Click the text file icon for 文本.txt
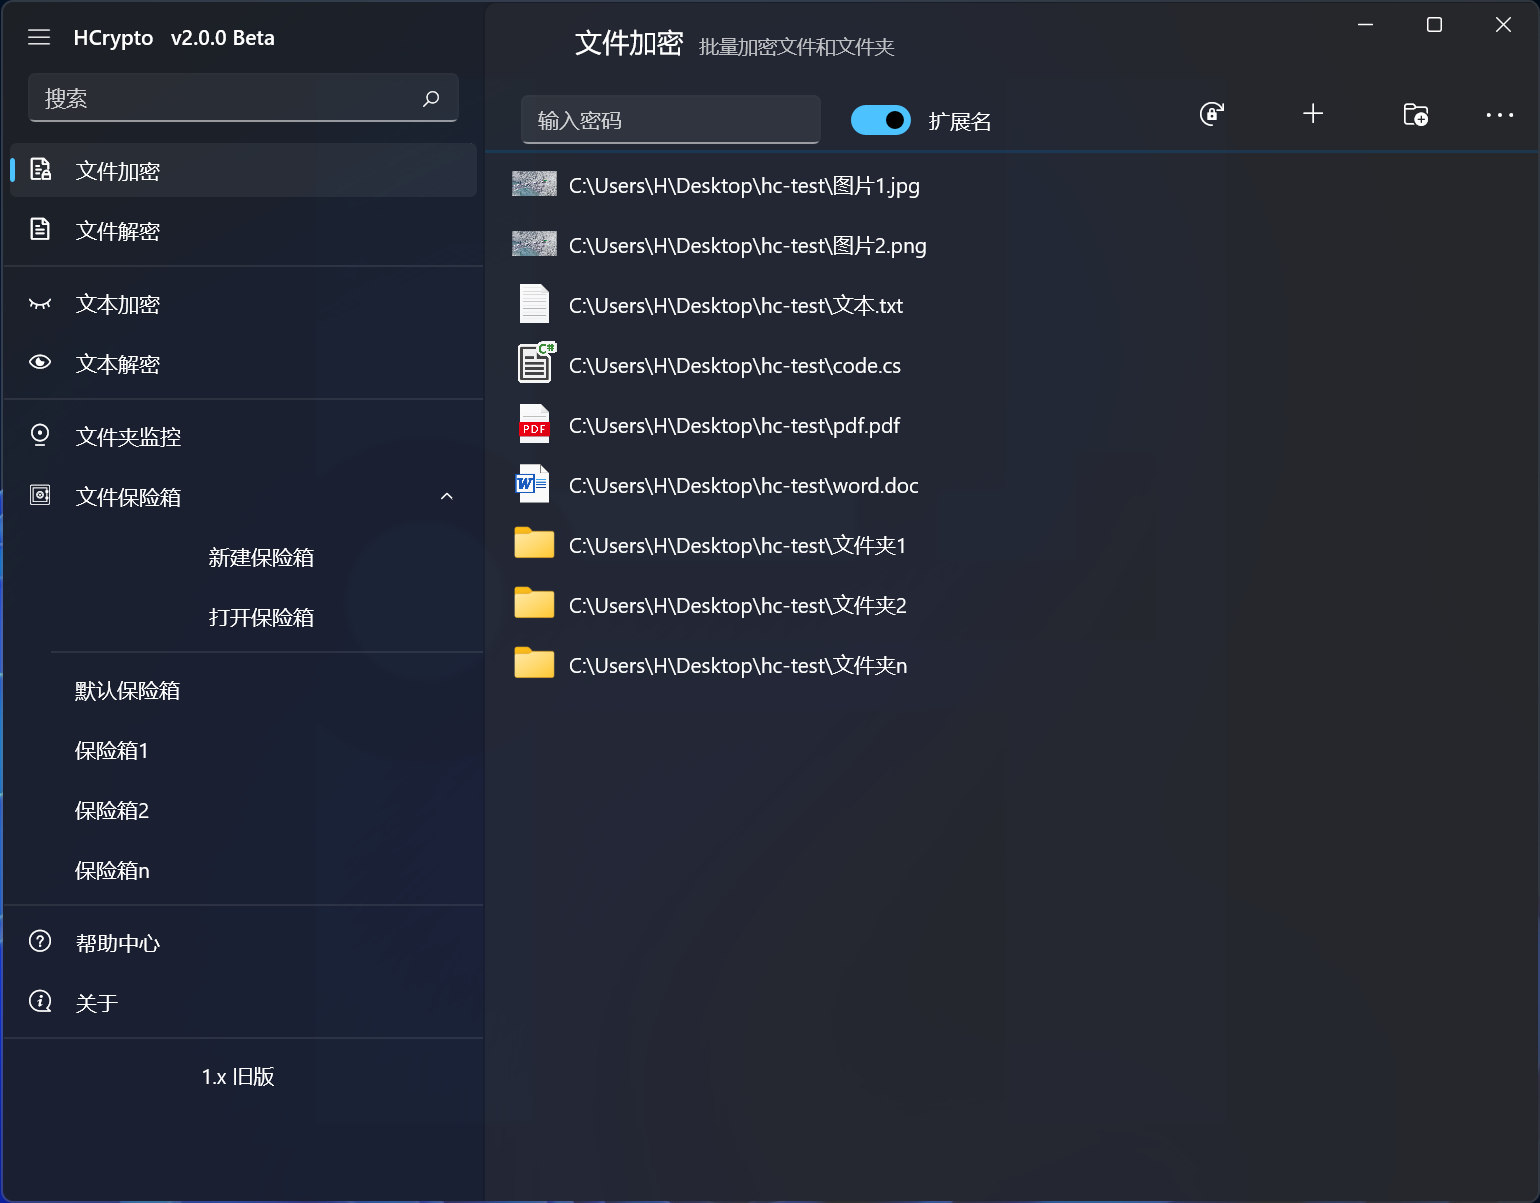Viewport: 1540px width, 1203px height. pyautogui.click(x=534, y=304)
